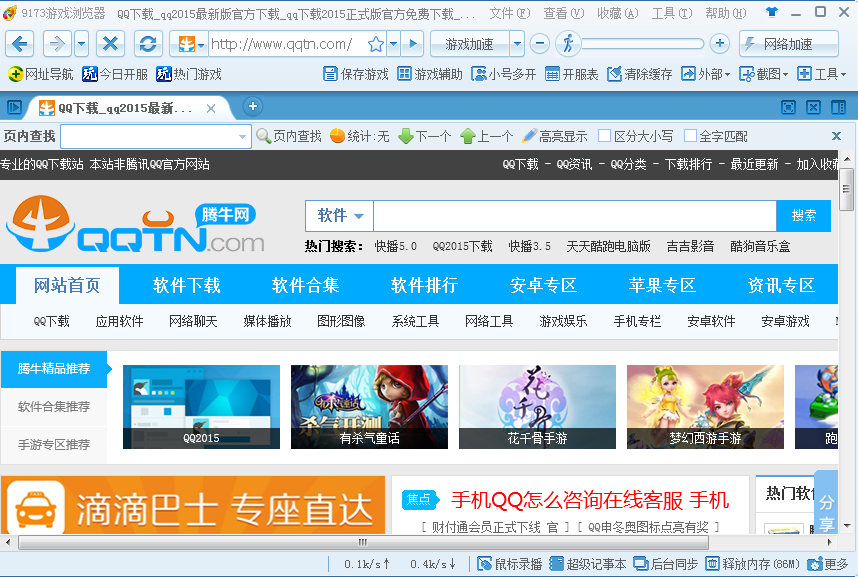
Task: Launch 小号多开 feature
Action: point(503,74)
